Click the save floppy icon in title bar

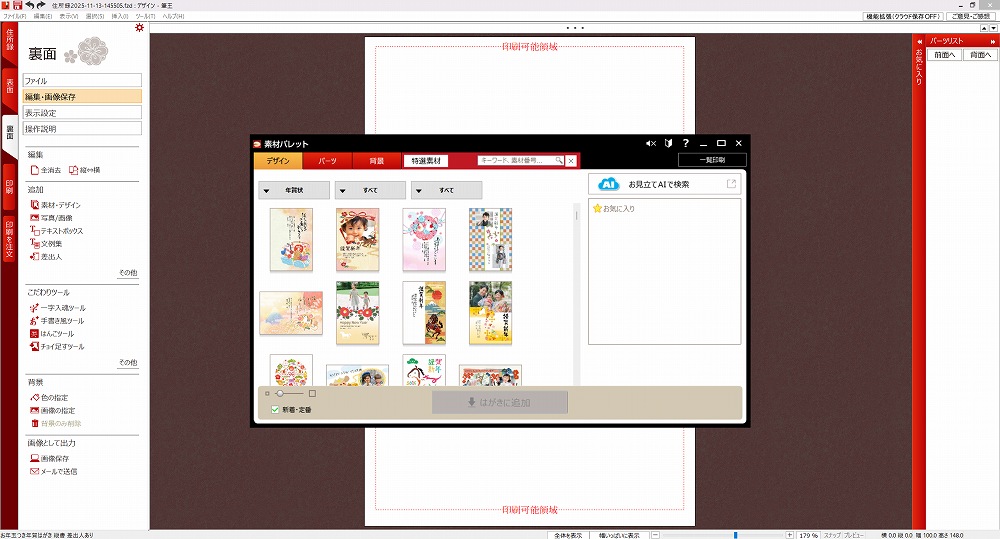click(17, 5)
